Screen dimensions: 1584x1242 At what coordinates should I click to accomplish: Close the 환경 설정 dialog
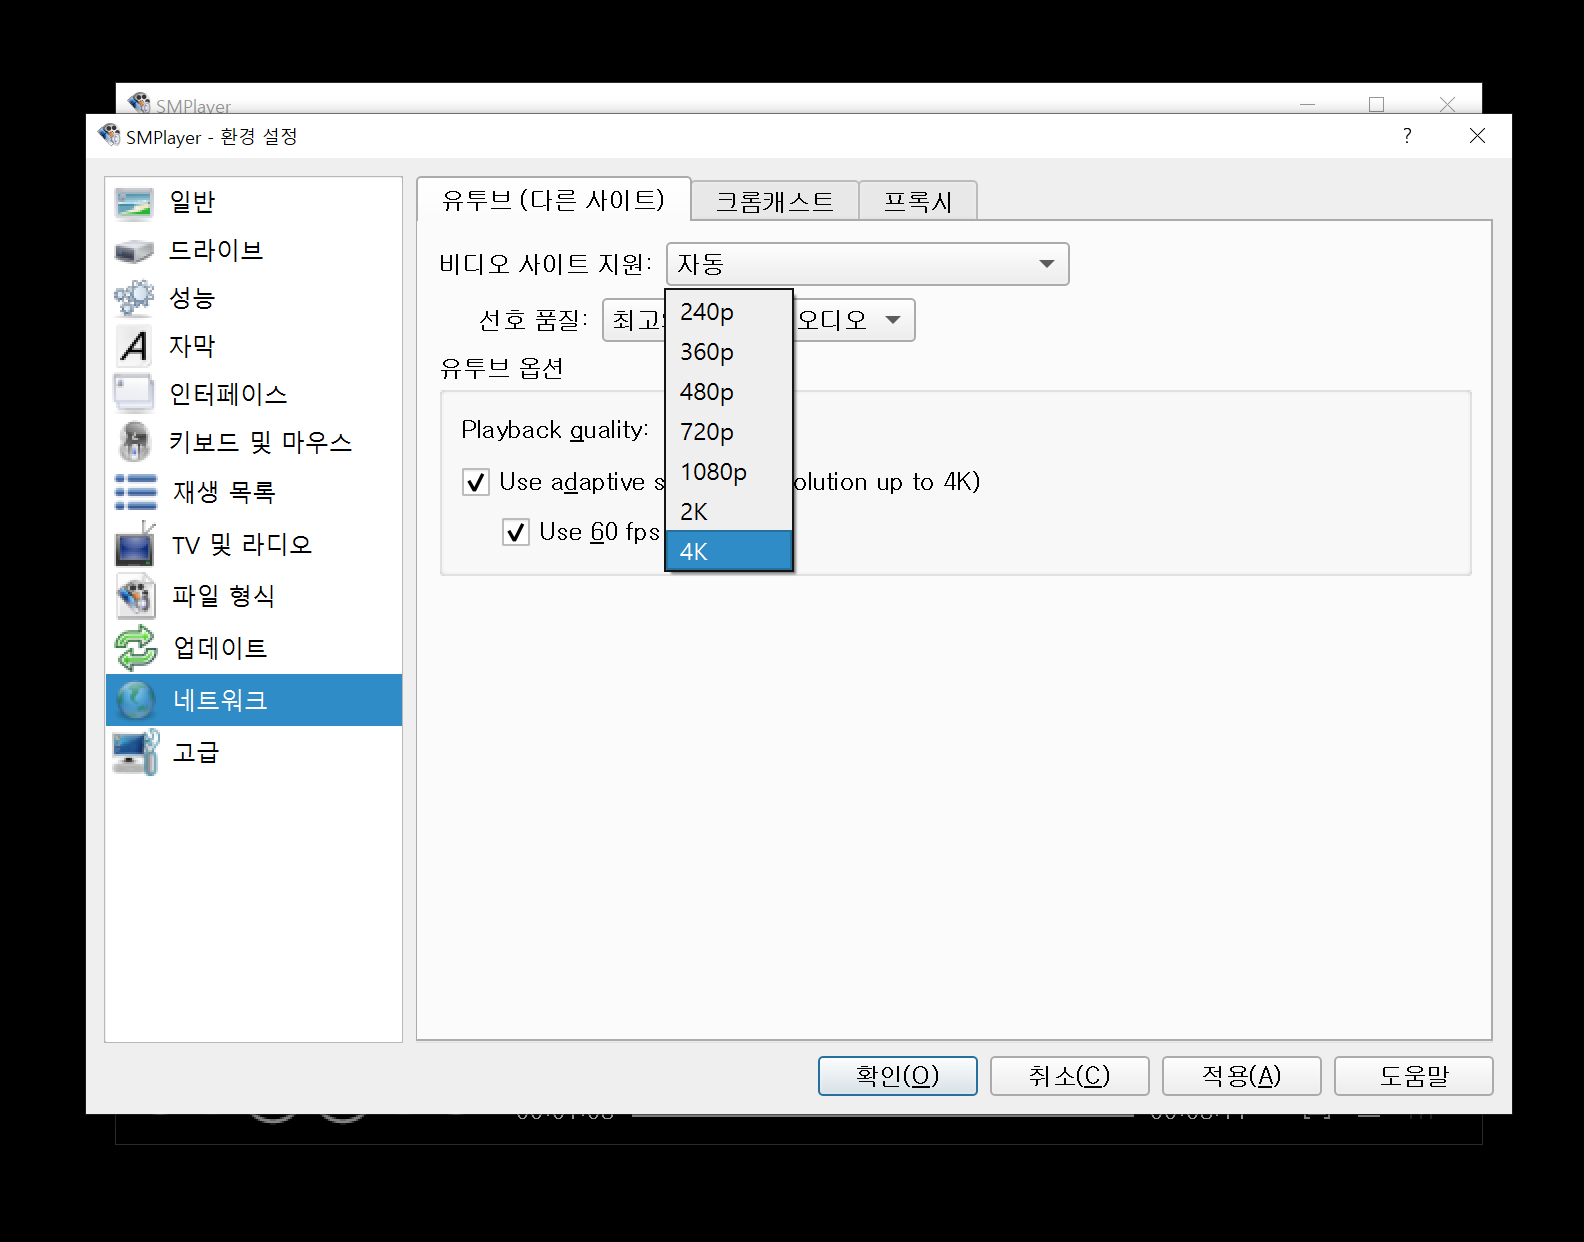(1477, 136)
